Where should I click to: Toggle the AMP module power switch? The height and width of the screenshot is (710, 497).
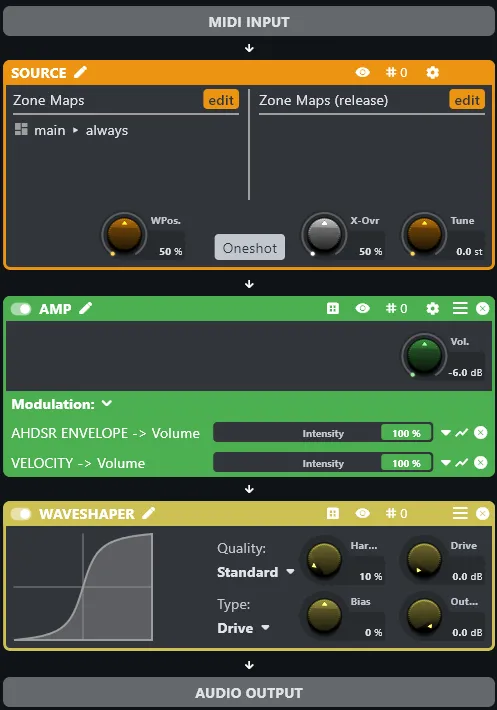pos(21,309)
